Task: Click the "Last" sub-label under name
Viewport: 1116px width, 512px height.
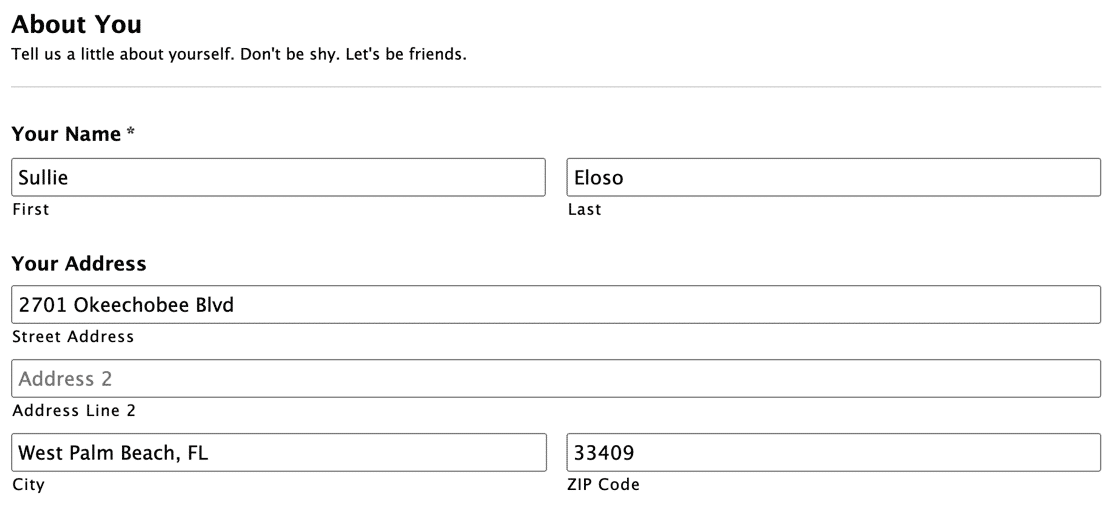Action: click(x=584, y=209)
